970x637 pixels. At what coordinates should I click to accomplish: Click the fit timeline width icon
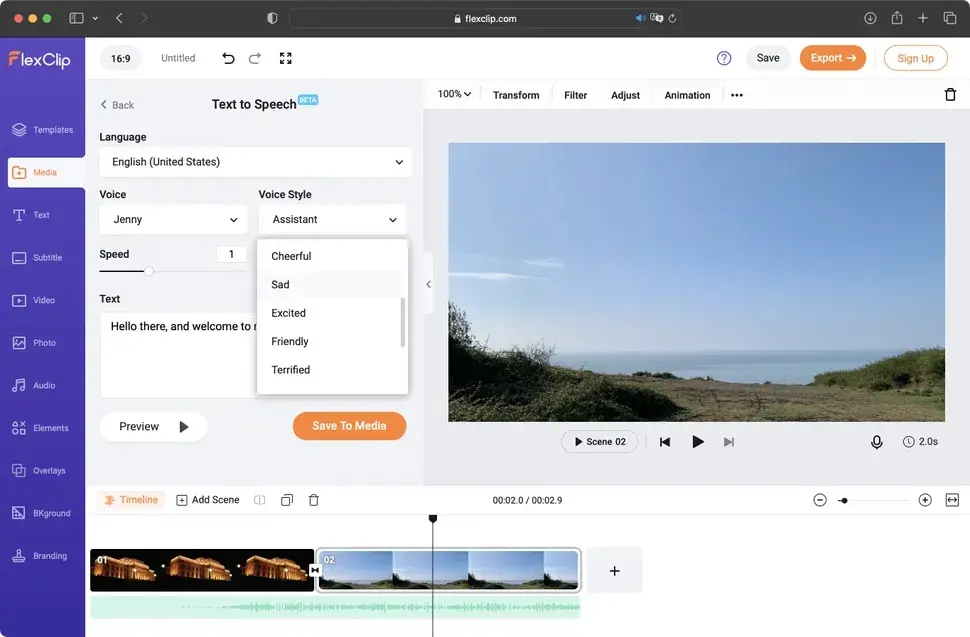(x=952, y=500)
